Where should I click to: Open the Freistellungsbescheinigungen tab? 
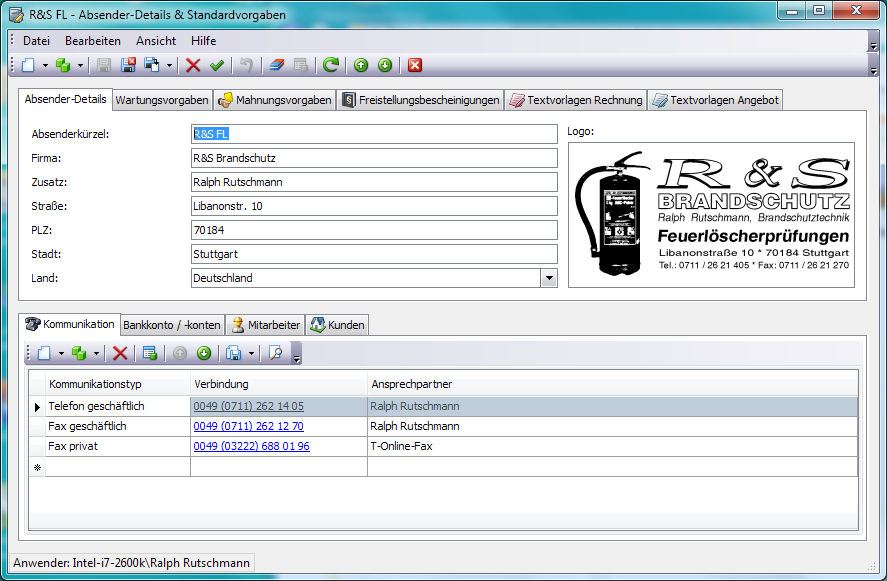[421, 100]
